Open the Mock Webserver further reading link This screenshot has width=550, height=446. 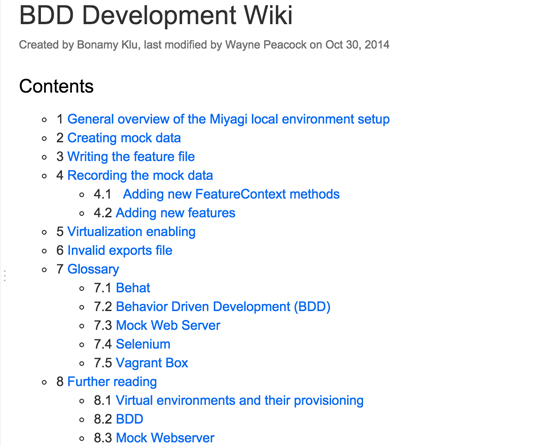tap(165, 438)
